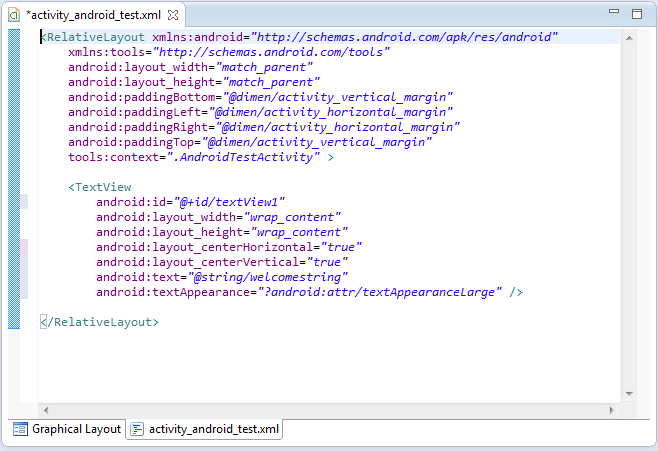658x451 pixels.
Task: Switch to the Graphical Layout tab
Action: (x=67, y=429)
